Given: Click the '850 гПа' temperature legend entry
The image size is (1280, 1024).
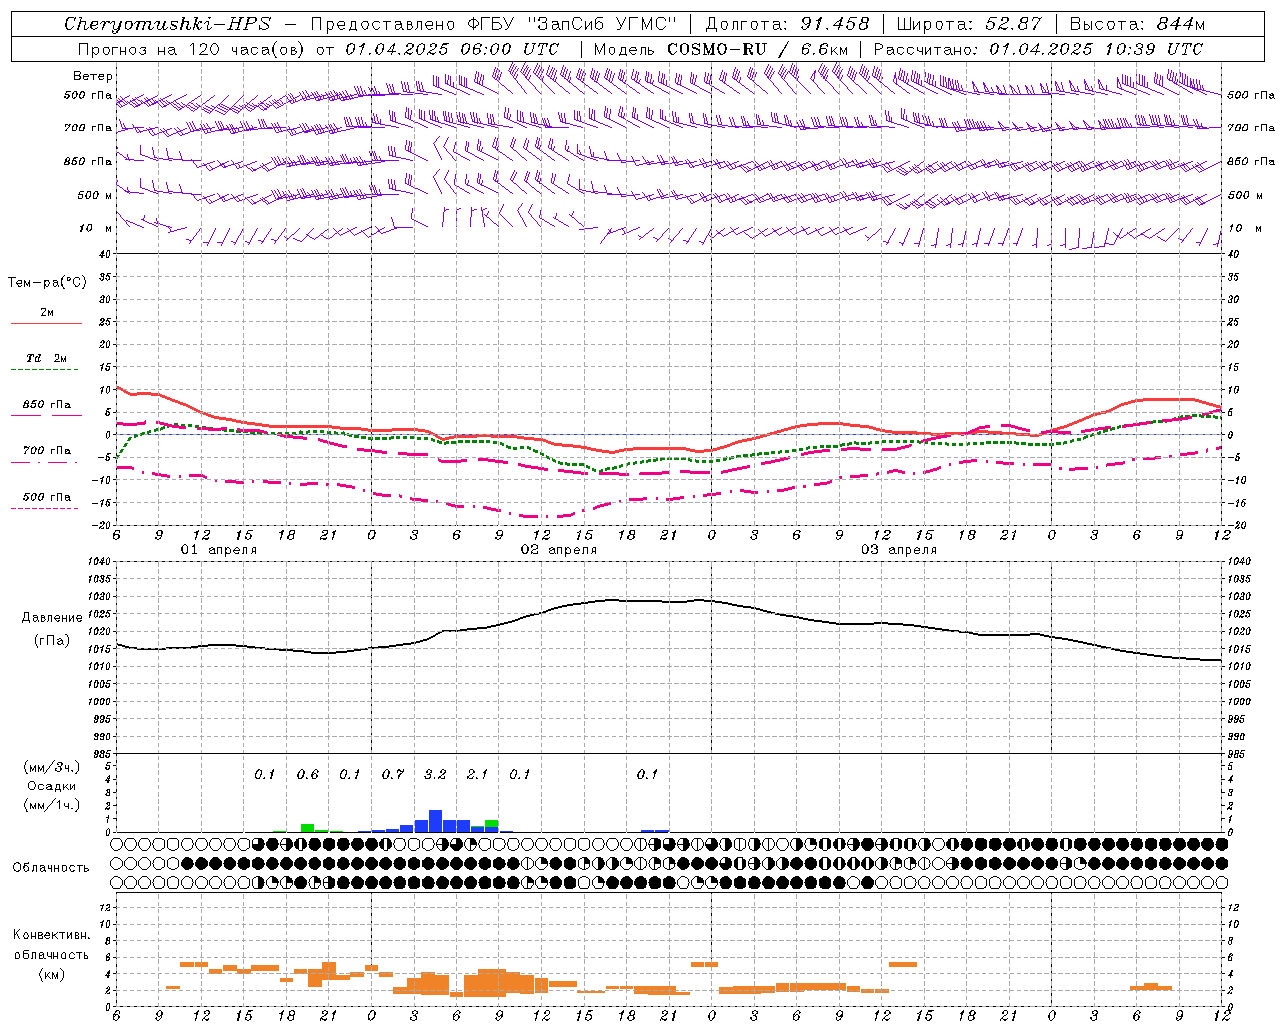Looking at the screenshot, I should coord(47,405).
